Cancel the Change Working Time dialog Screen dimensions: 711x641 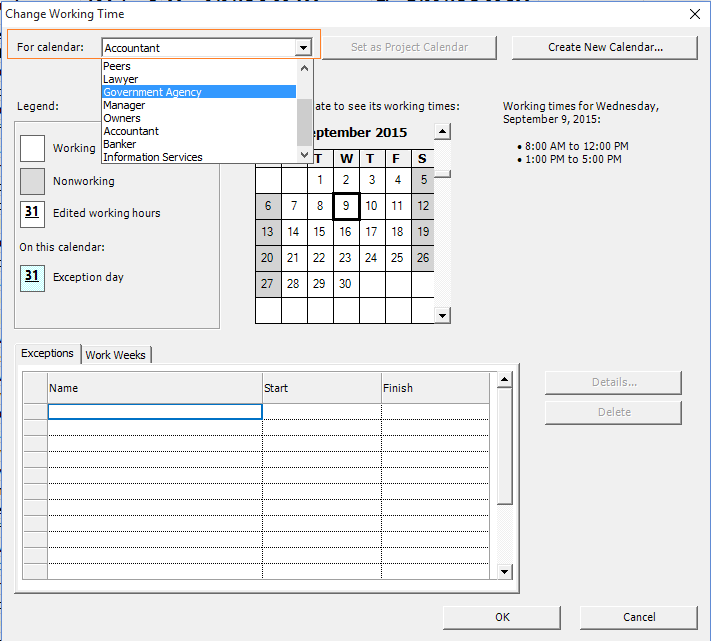(639, 617)
